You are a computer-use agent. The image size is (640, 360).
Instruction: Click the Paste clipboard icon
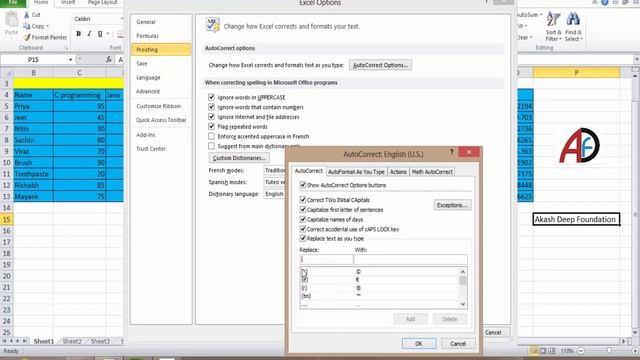tap(11, 19)
